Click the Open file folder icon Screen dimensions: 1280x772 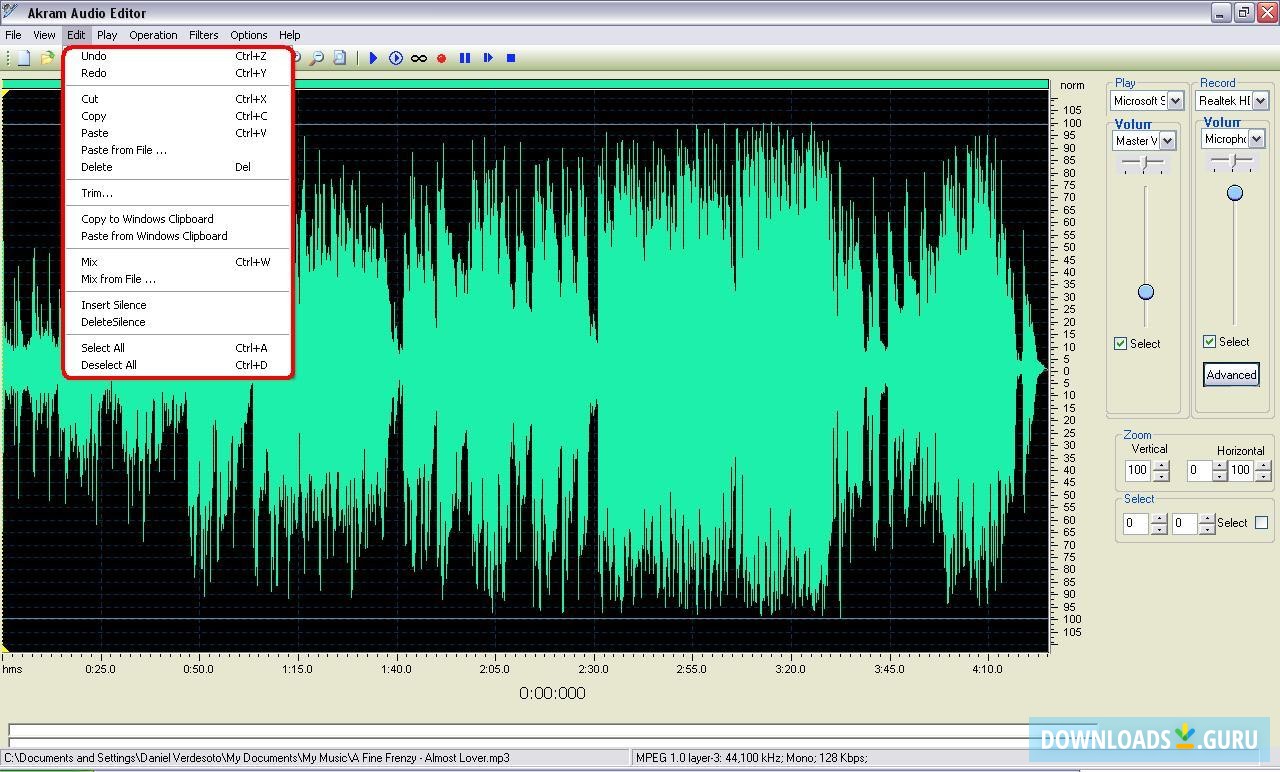pos(47,58)
